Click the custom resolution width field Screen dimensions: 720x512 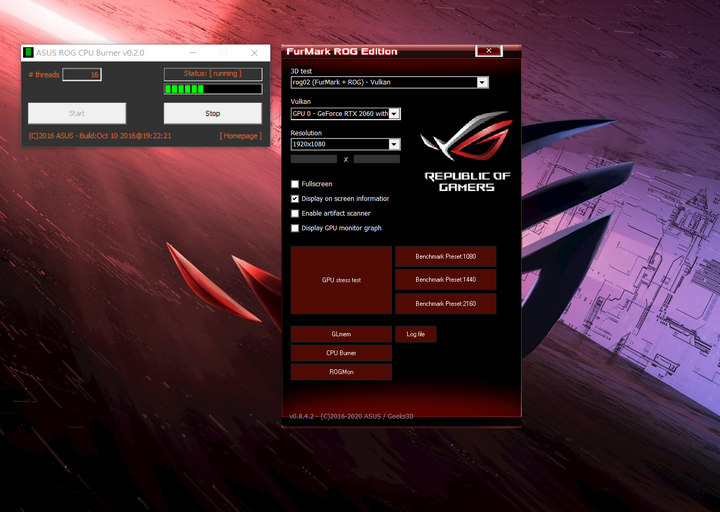(x=314, y=159)
